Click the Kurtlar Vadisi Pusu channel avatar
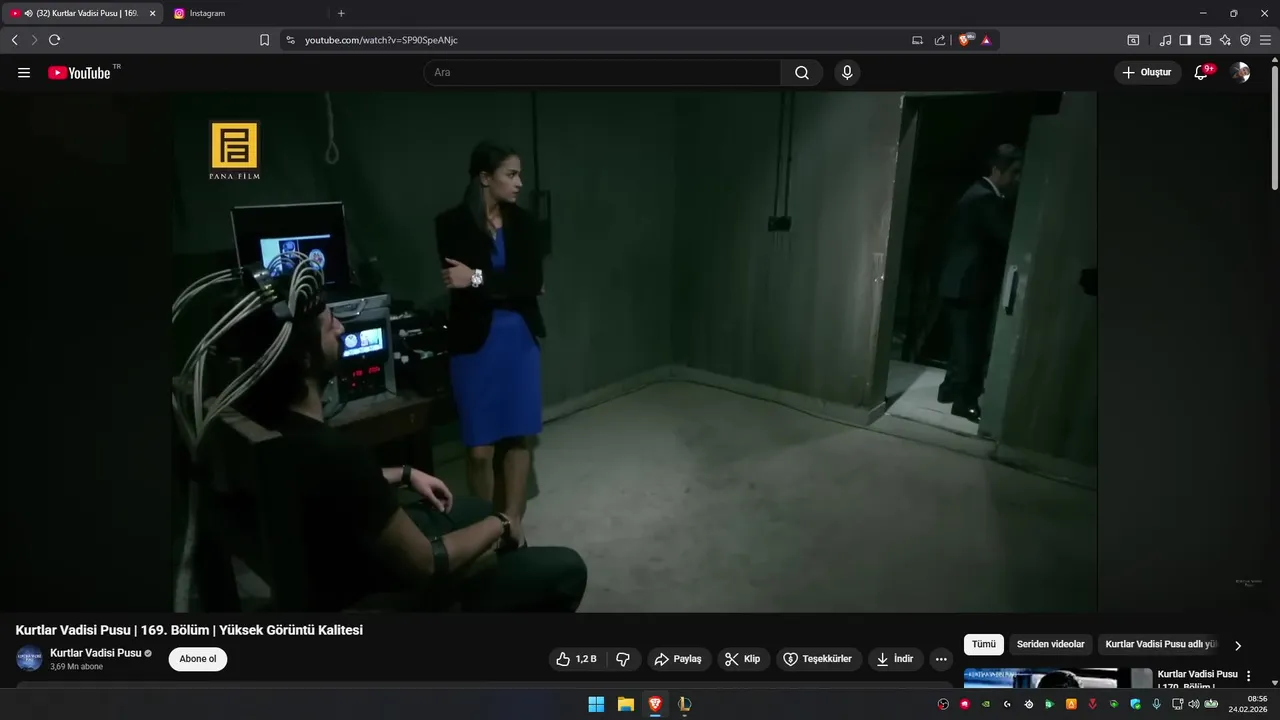 click(29, 659)
